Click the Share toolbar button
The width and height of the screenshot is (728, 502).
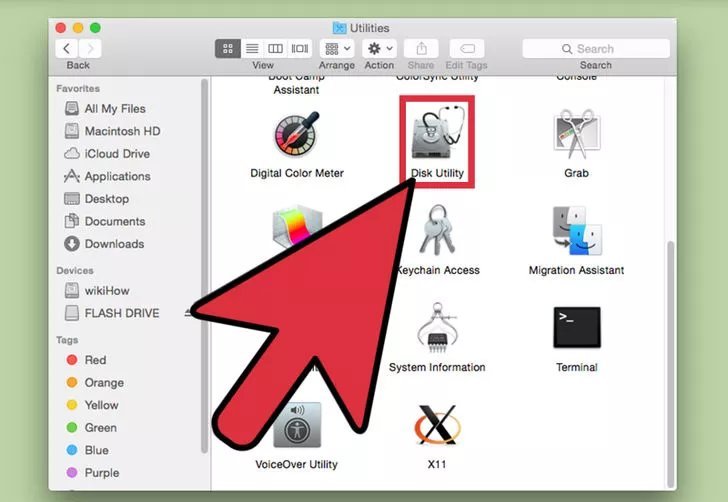pyautogui.click(x=421, y=48)
